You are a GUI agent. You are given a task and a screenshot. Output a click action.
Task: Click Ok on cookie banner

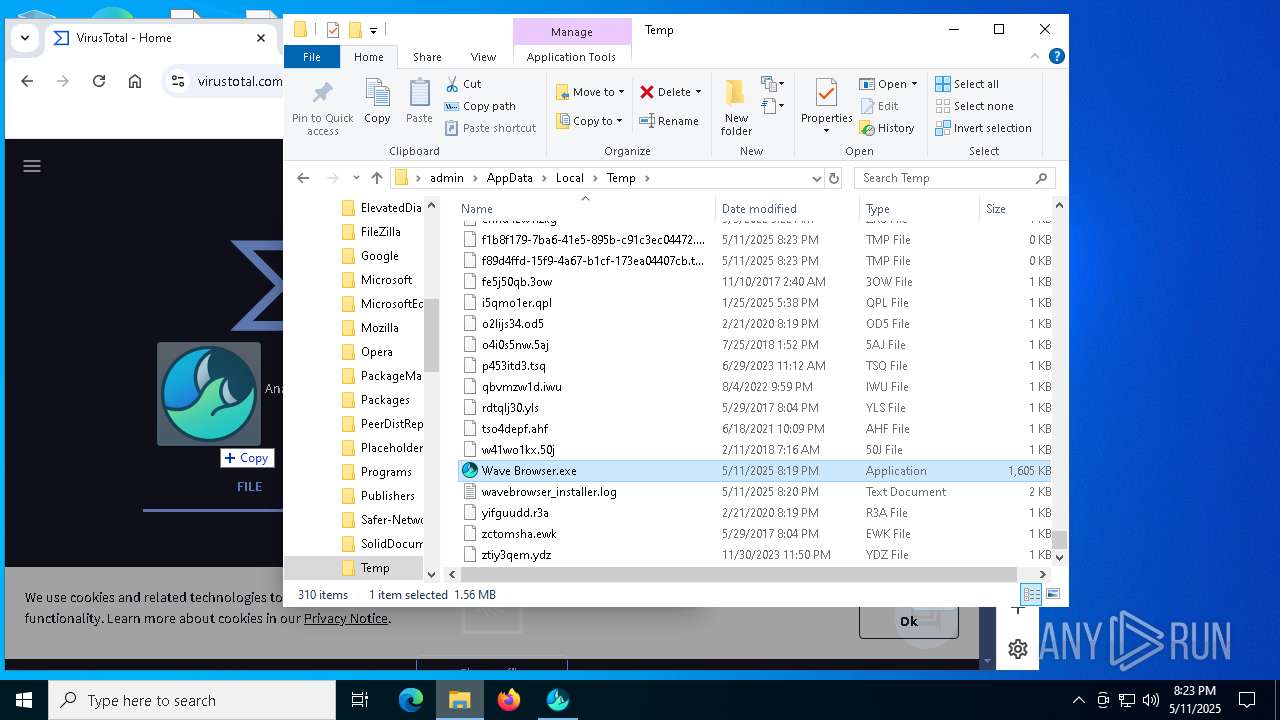click(908, 621)
